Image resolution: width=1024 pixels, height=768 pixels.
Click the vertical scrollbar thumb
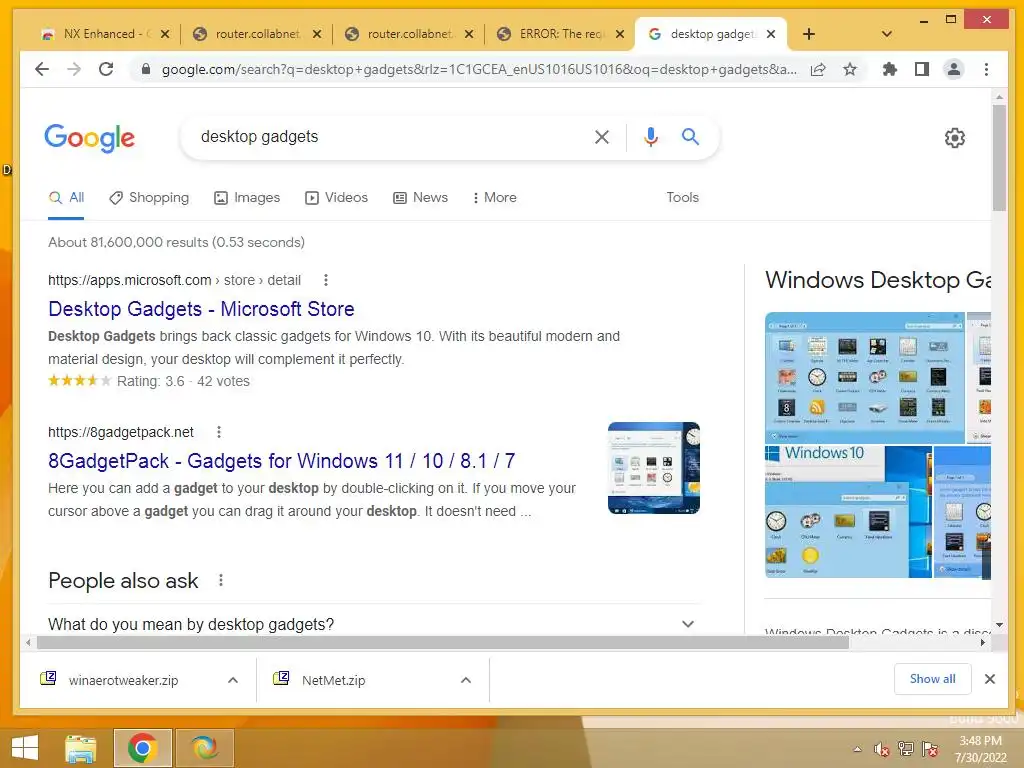pos(999,157)
